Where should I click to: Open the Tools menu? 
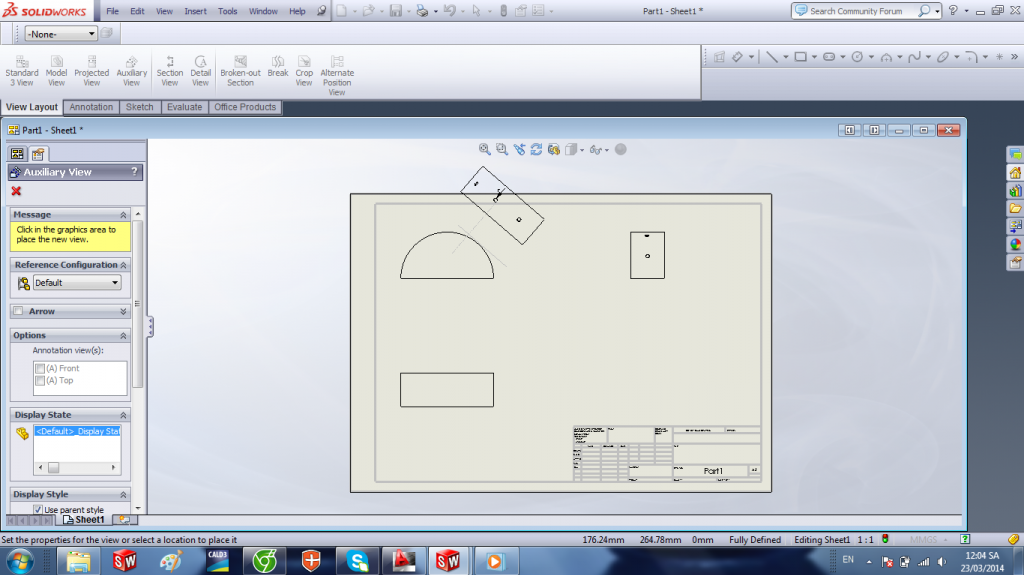(x=227, y=11)
